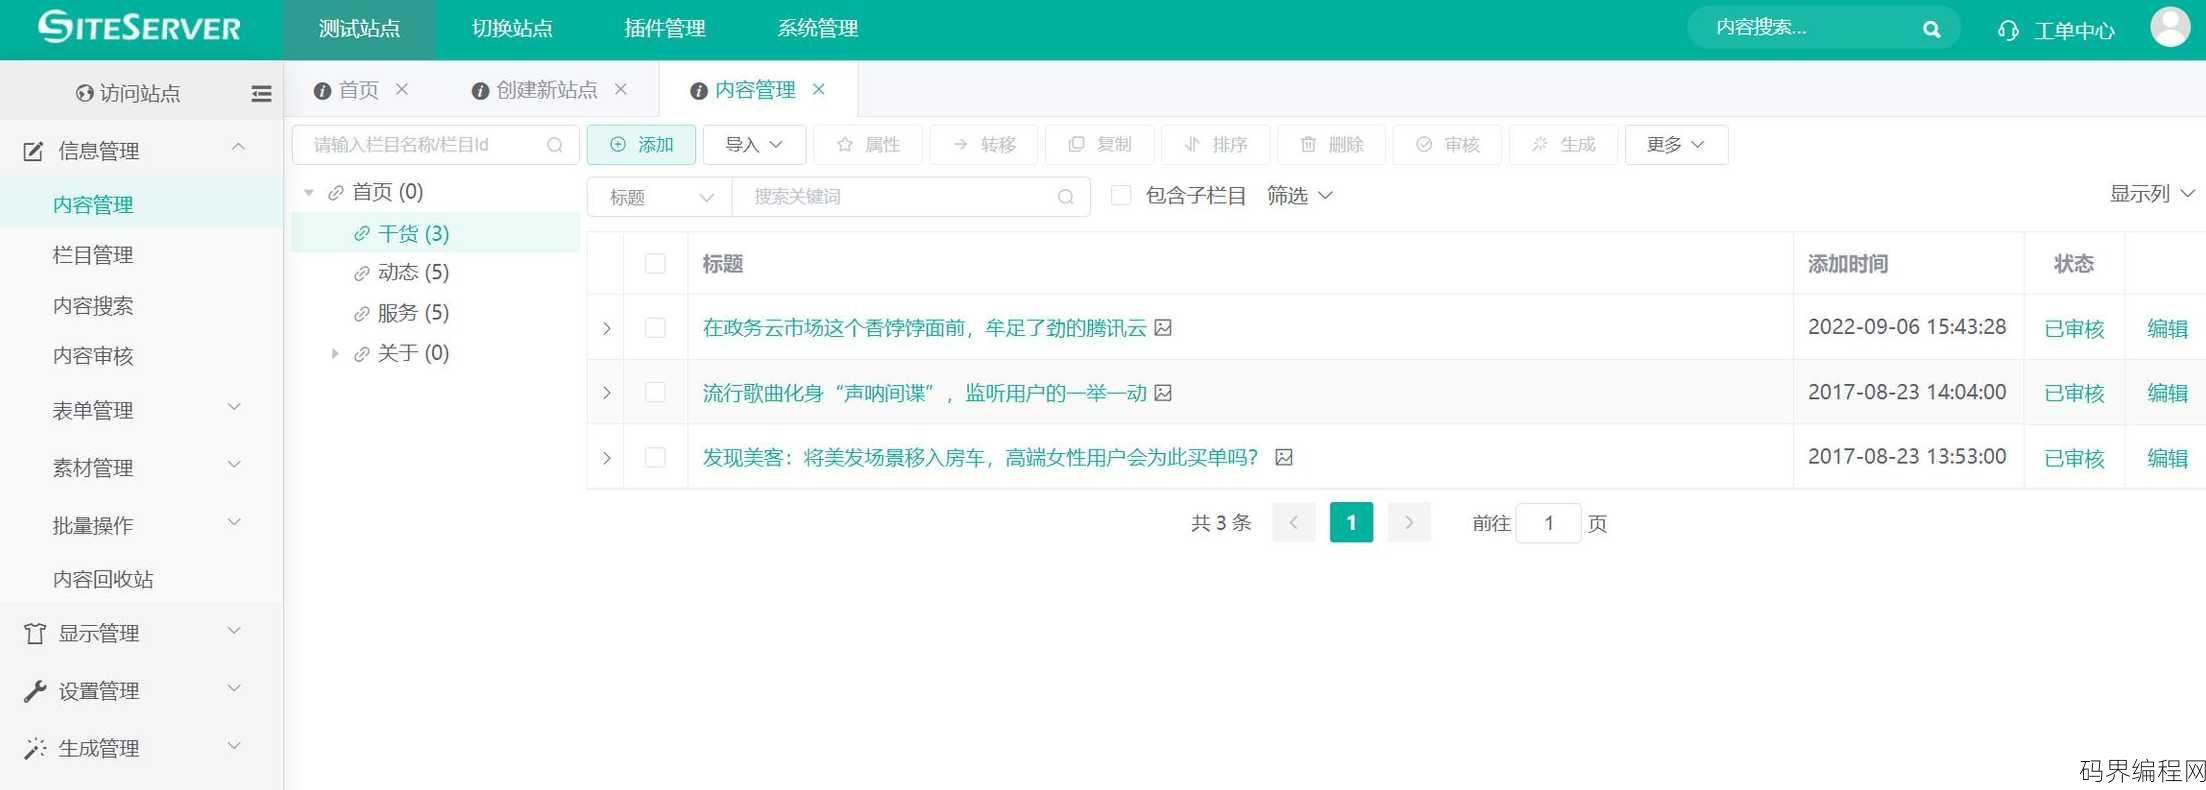Screen dimensions: 2206x790
Task: Open the 插件管理 top menu
Action: click(x=665, y=29)
